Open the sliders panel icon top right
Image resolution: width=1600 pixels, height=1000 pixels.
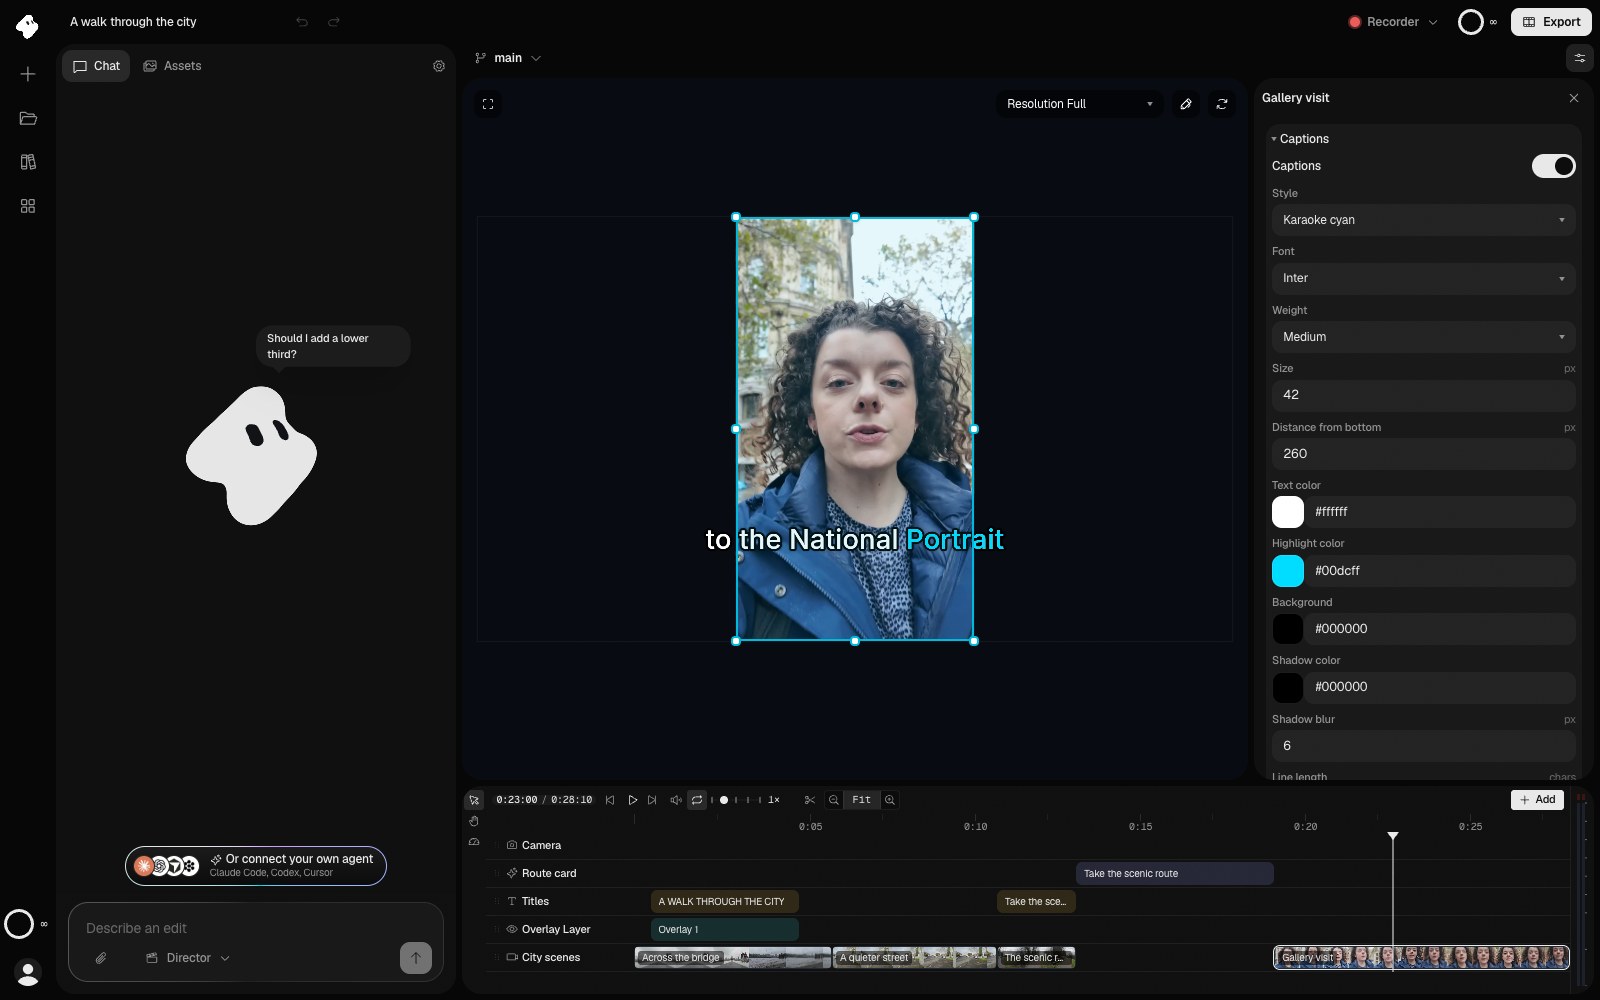point(1580,58)
